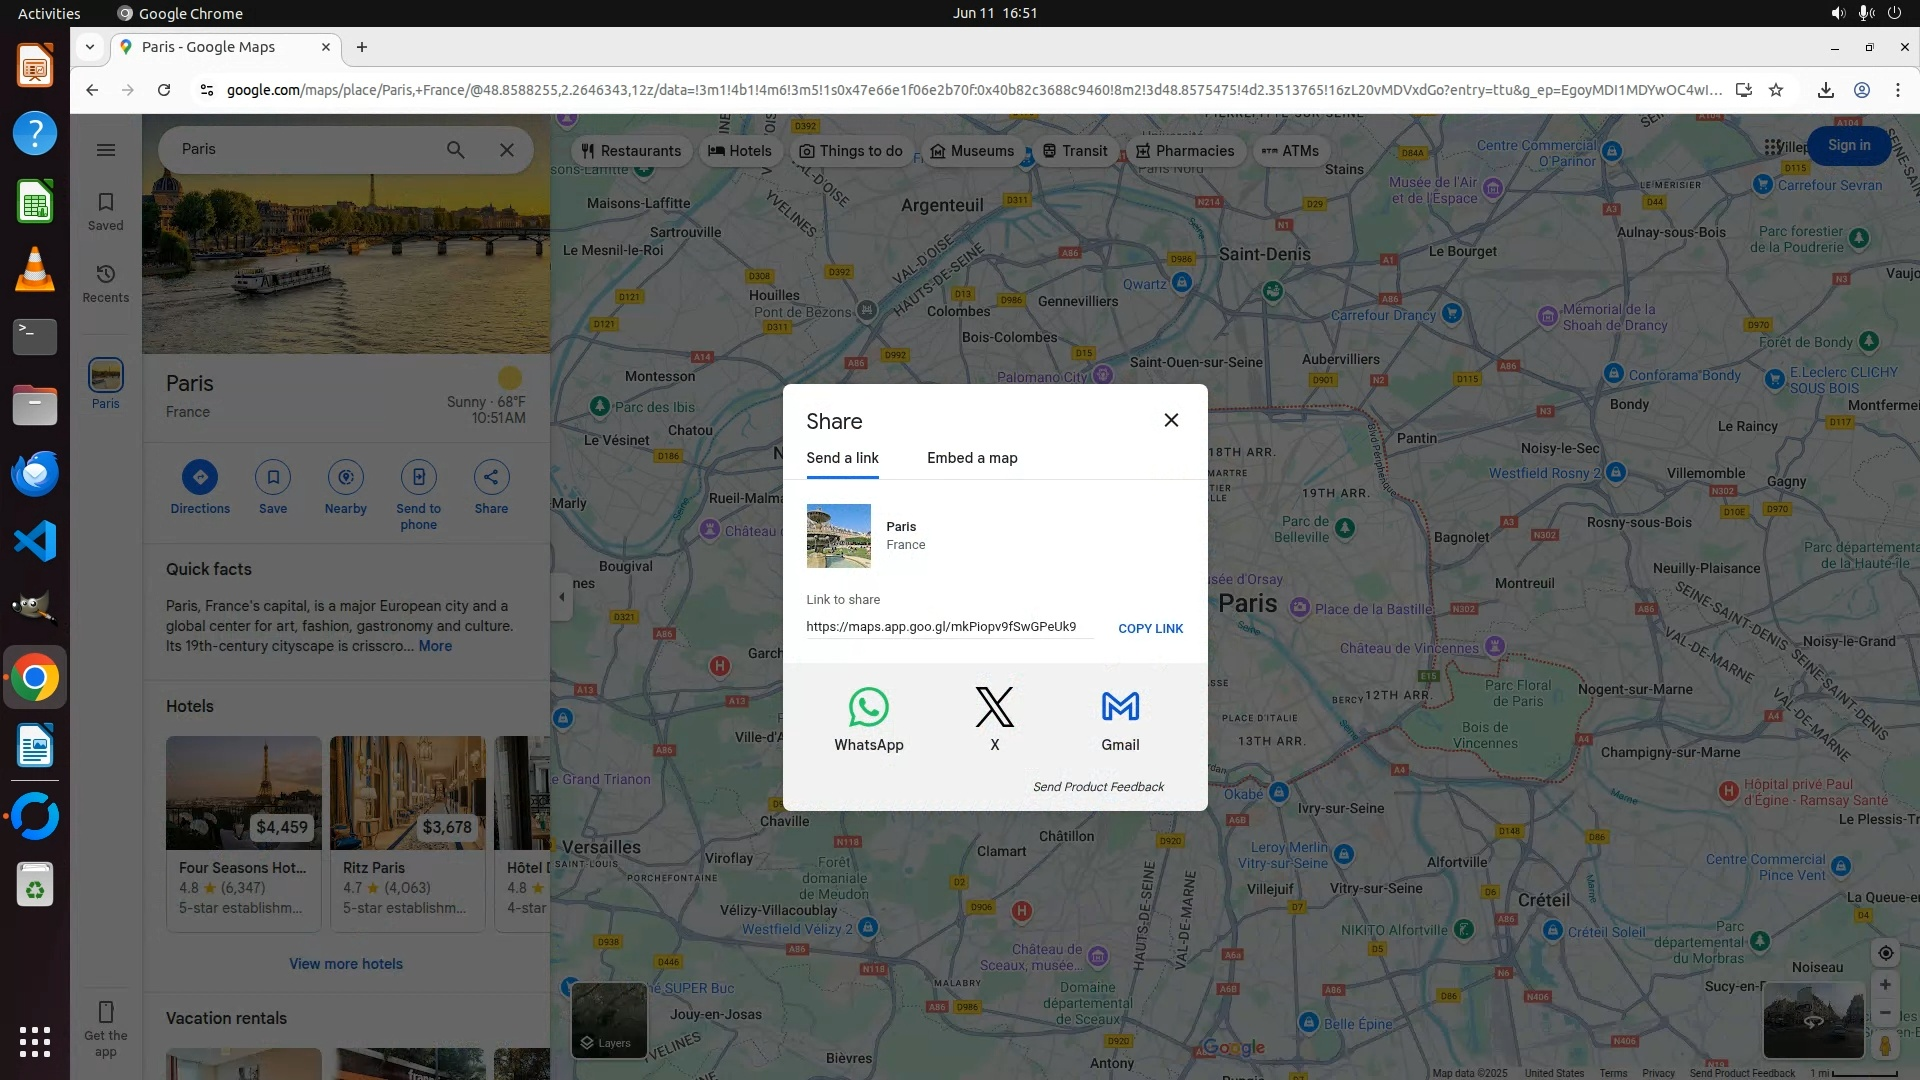
Task: Toggle the Restaurants filter chip
Action: (631, 151)
